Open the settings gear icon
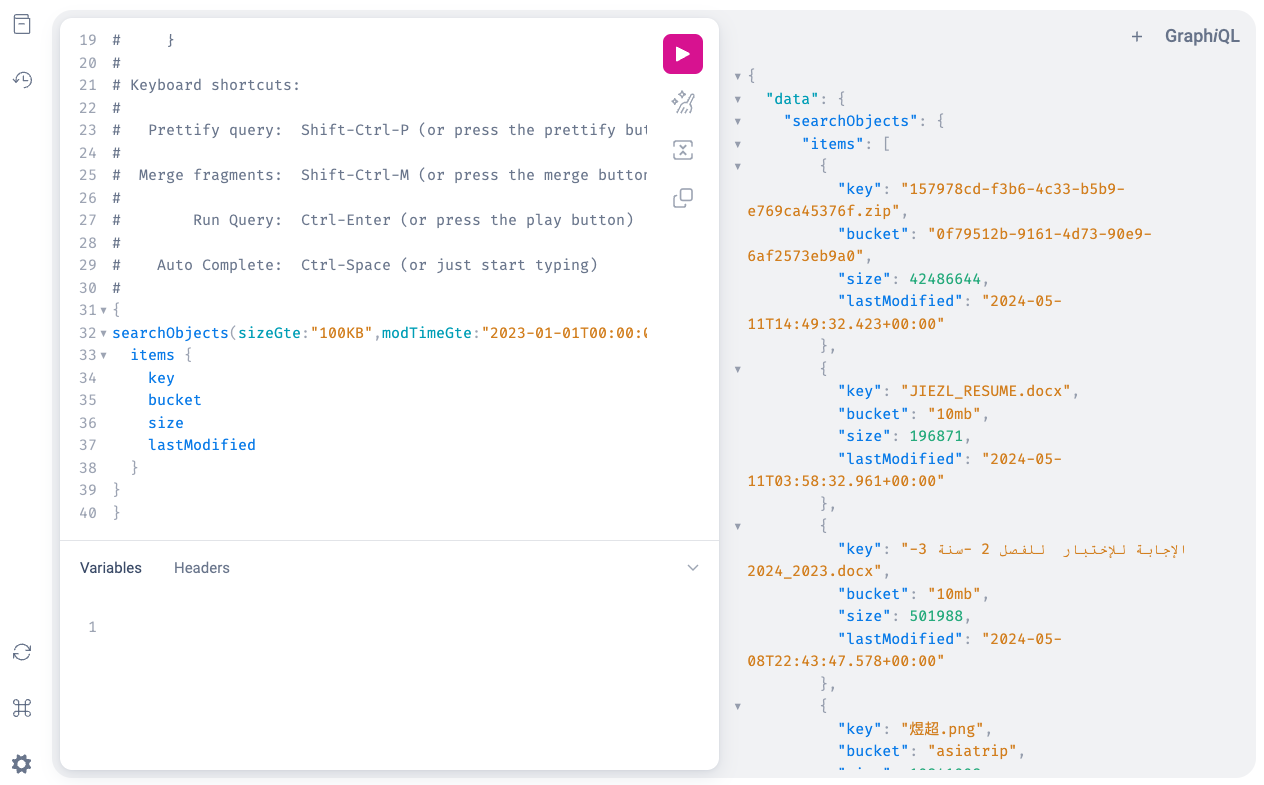 pos(22,764)
